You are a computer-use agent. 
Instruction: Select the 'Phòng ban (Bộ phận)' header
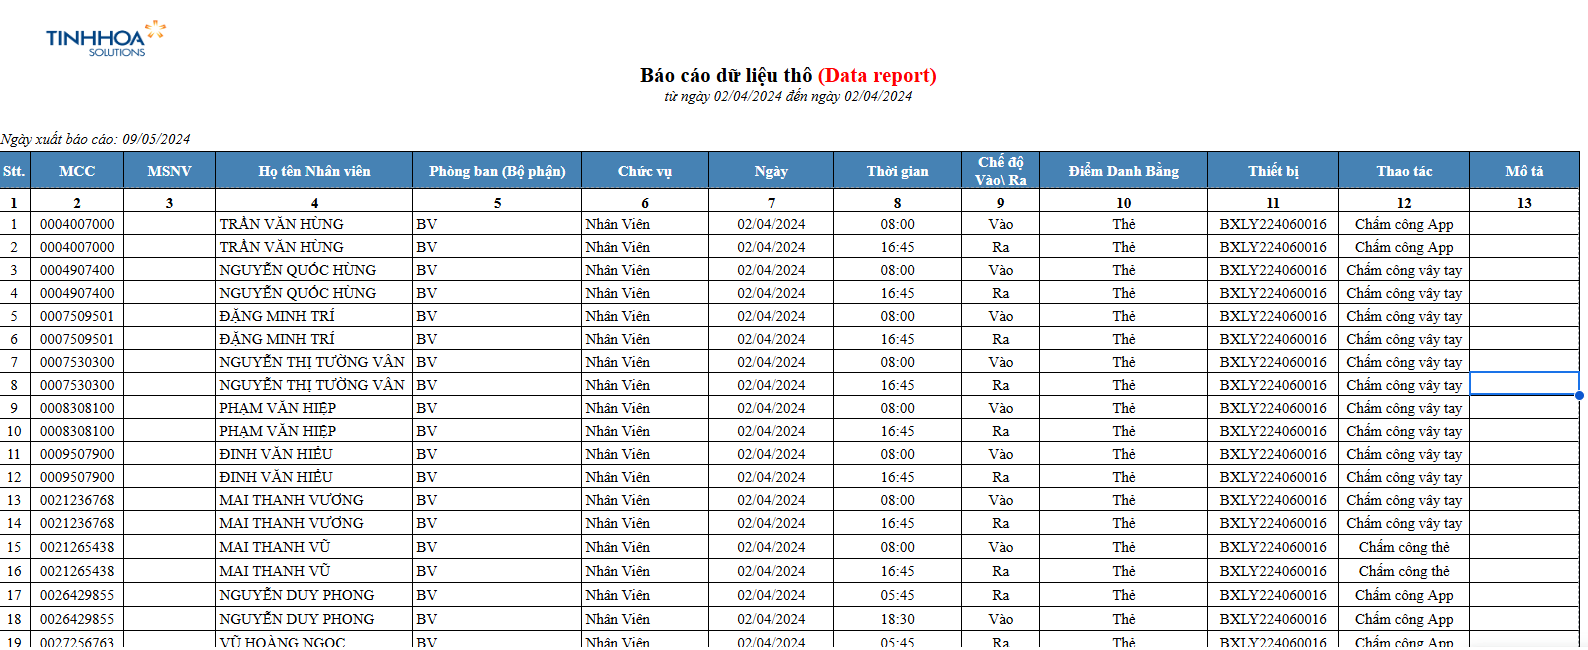click(x=497, y=171)
